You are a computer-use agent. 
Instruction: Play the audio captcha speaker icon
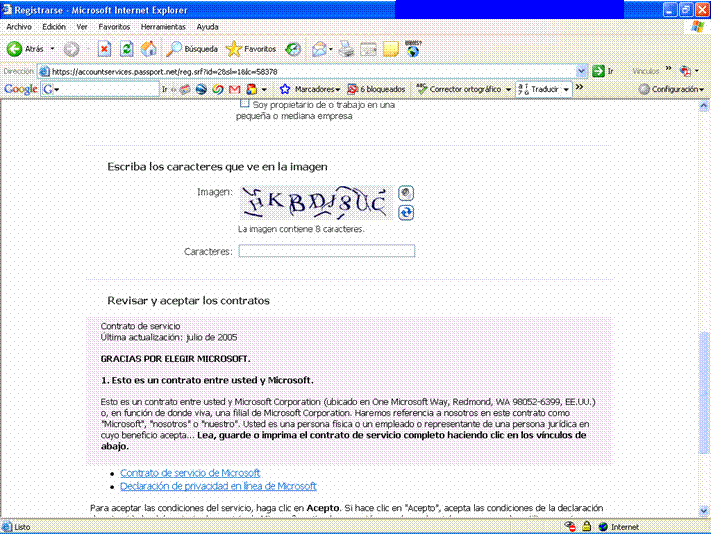(406, 193)
